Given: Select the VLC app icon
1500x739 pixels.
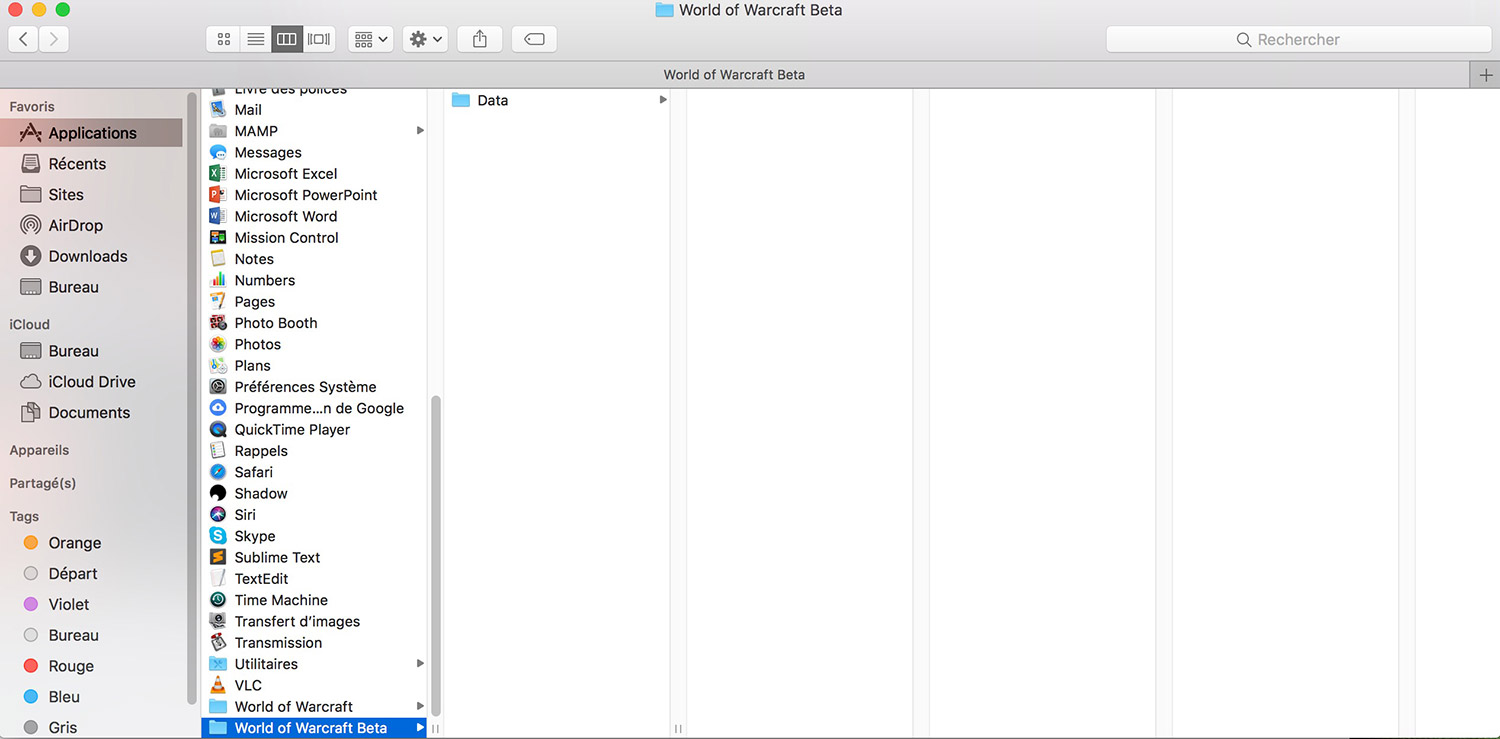Looking at the screenshot, I should tap(218, 686).
